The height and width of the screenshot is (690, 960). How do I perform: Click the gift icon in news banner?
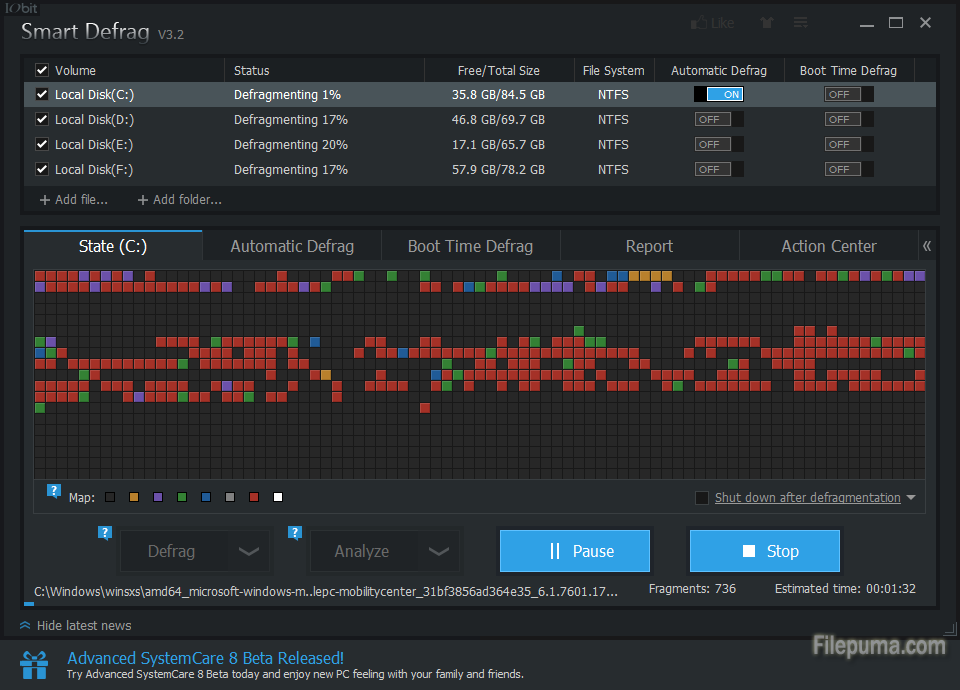click(x=34, y=665)
